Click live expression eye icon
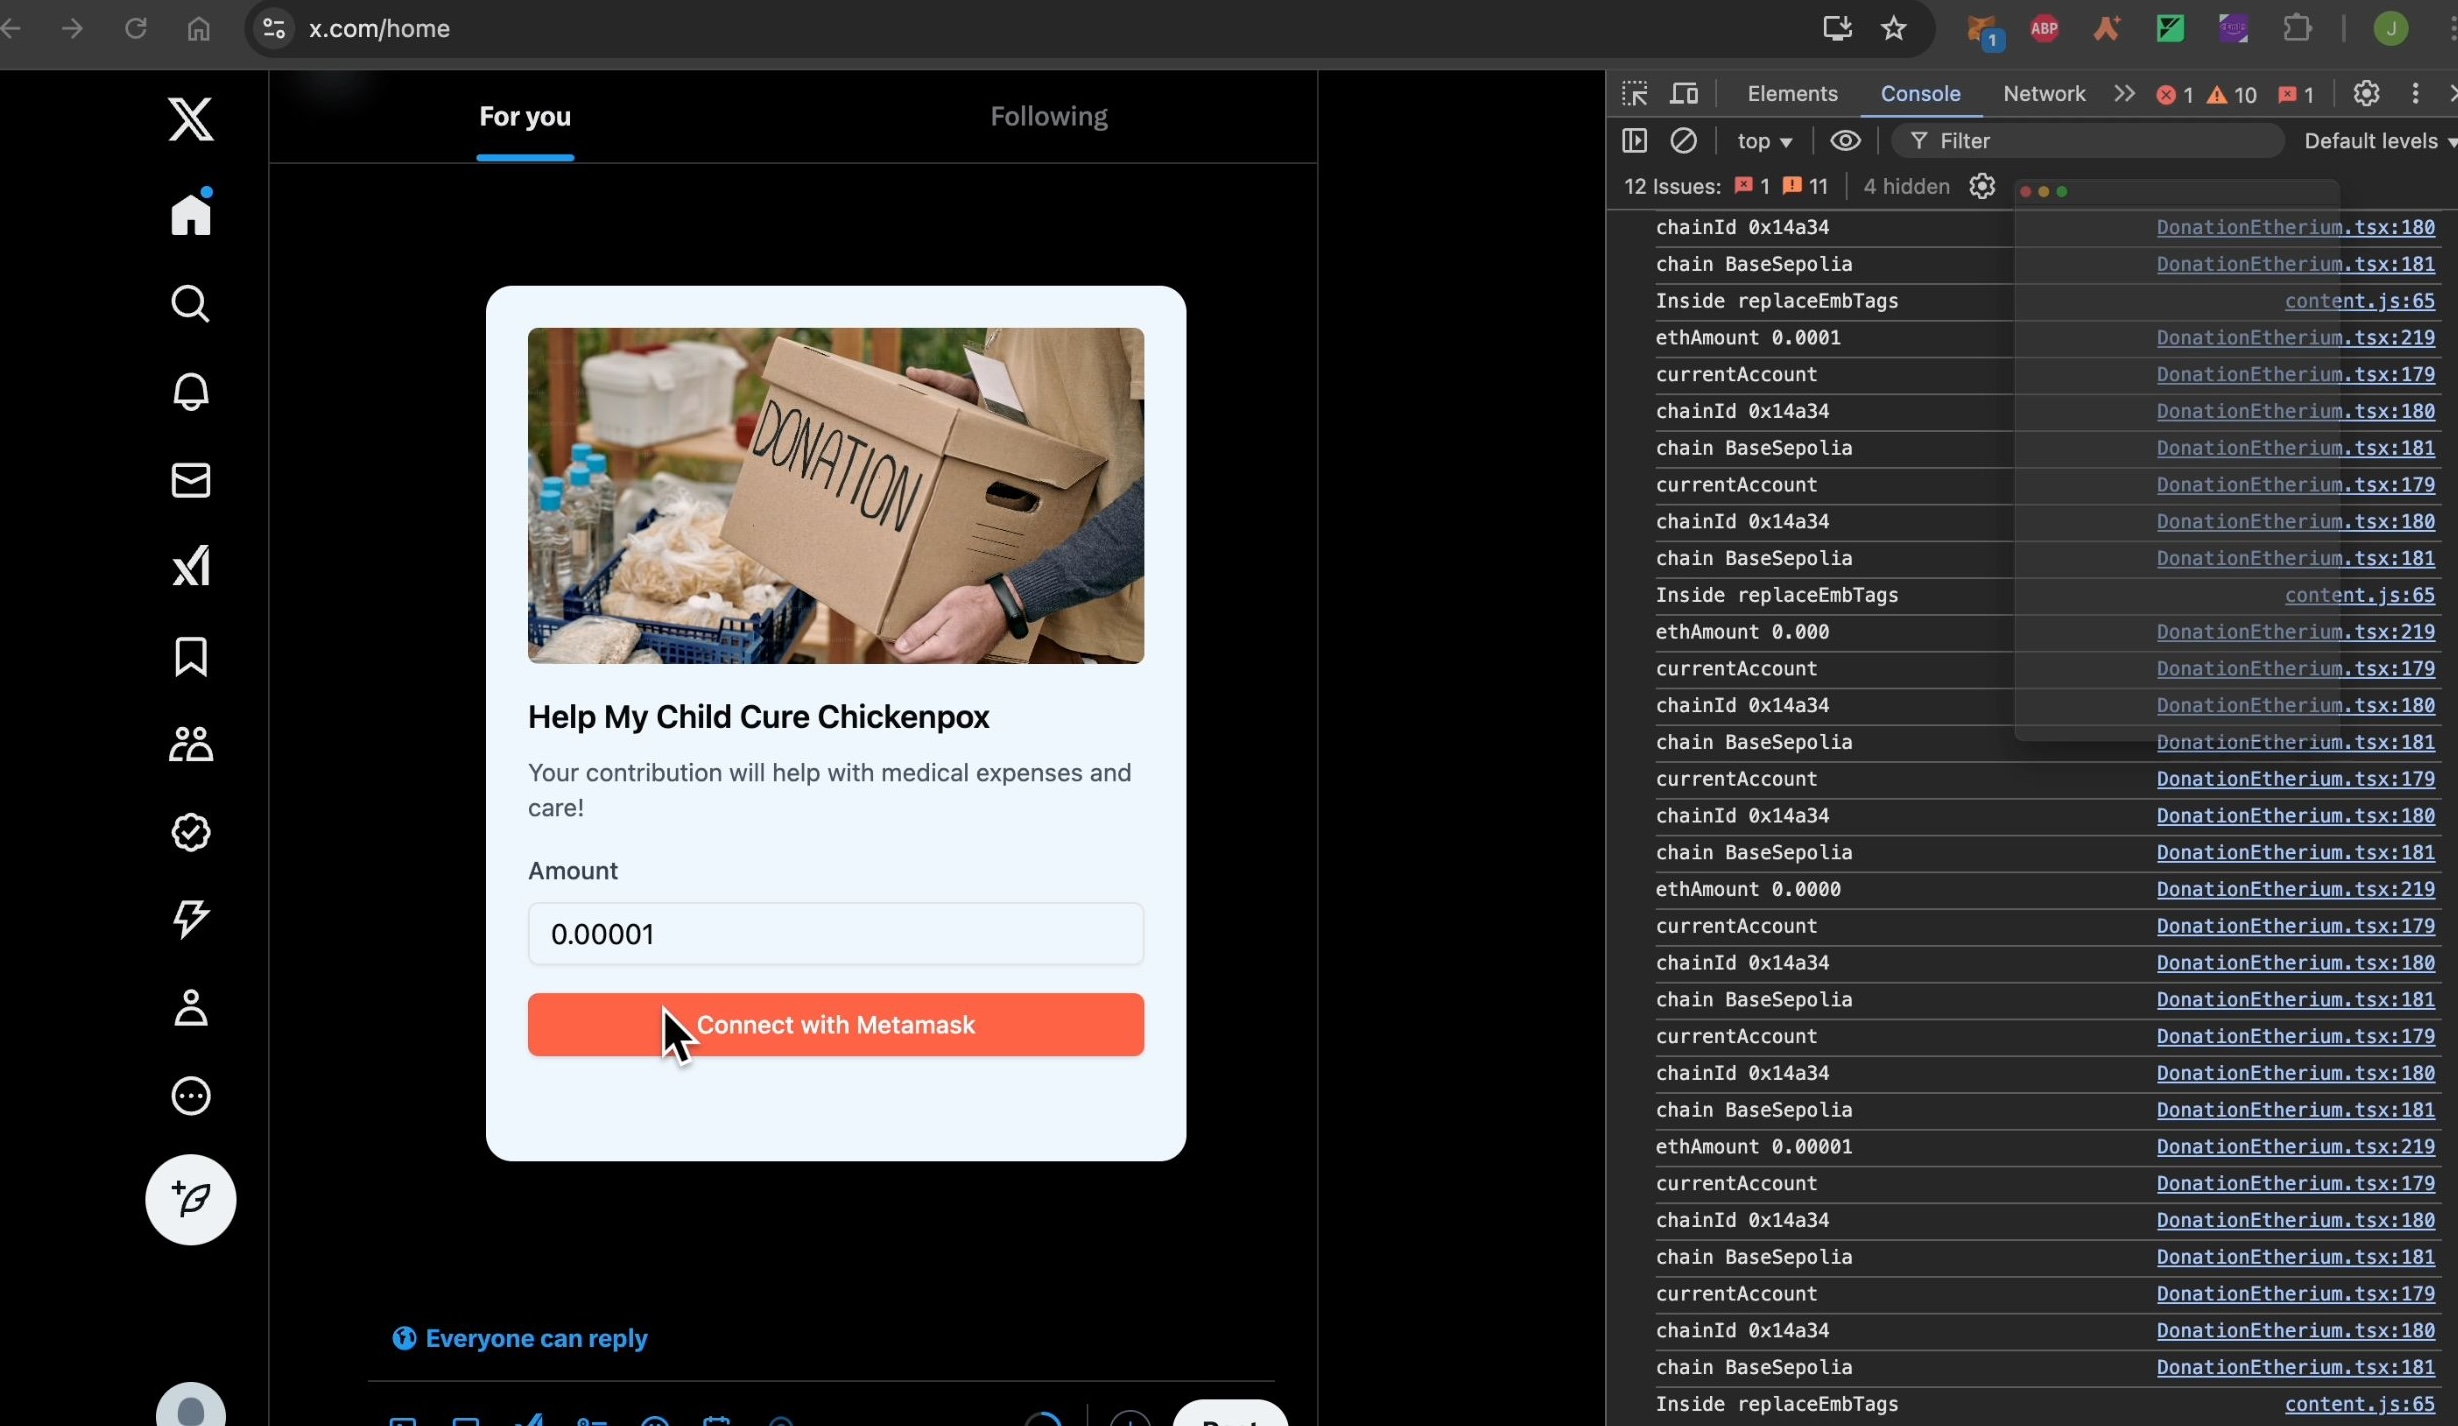Image resolution: width=2458 pixels, height=1426 pixels. [1845, 141]
